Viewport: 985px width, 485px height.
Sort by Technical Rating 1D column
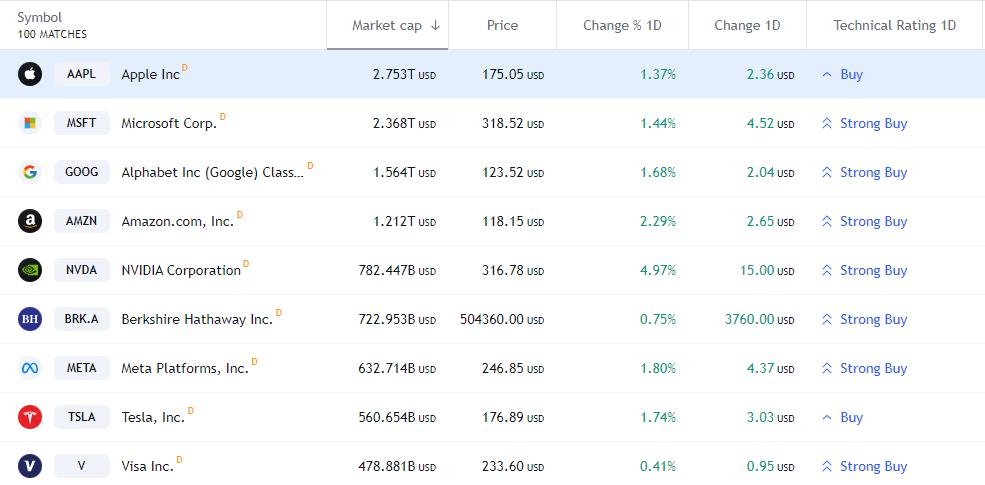(895, 26)
